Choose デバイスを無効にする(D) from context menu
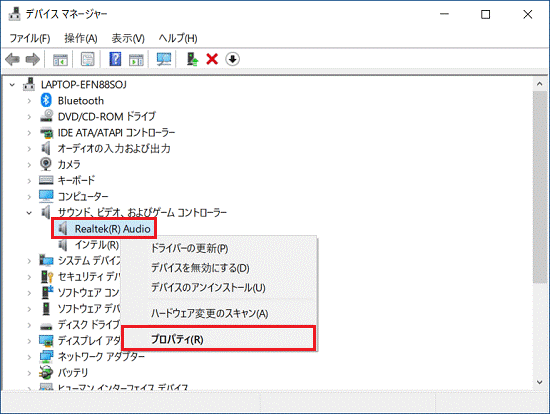 [x=219, y=268]
